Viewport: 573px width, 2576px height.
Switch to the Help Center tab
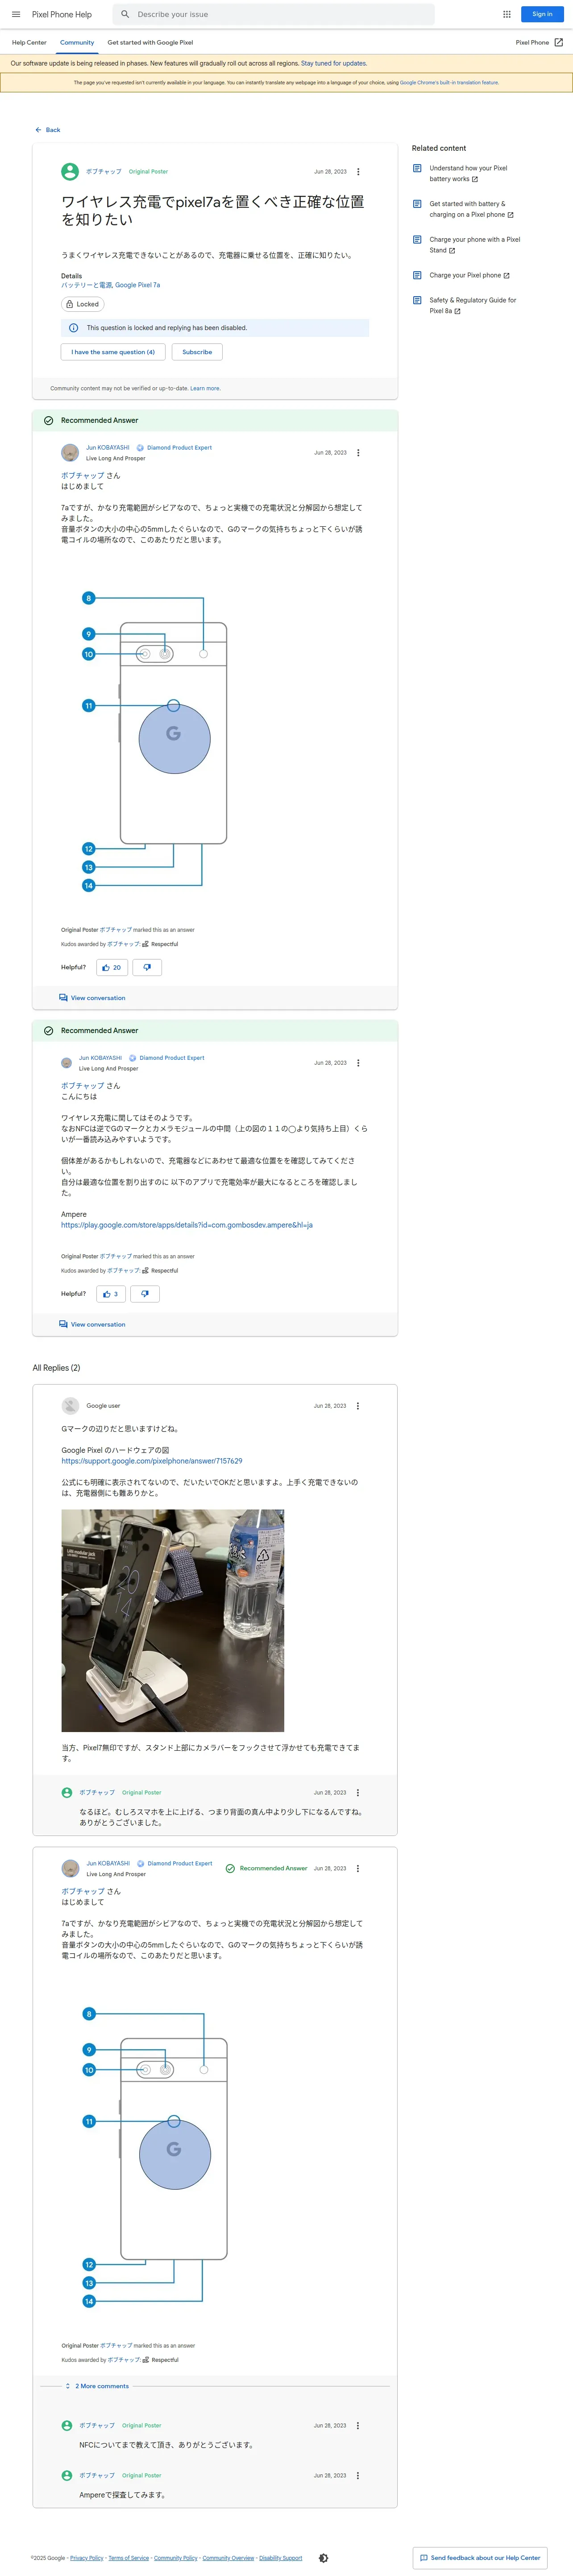tap(29, 43)
